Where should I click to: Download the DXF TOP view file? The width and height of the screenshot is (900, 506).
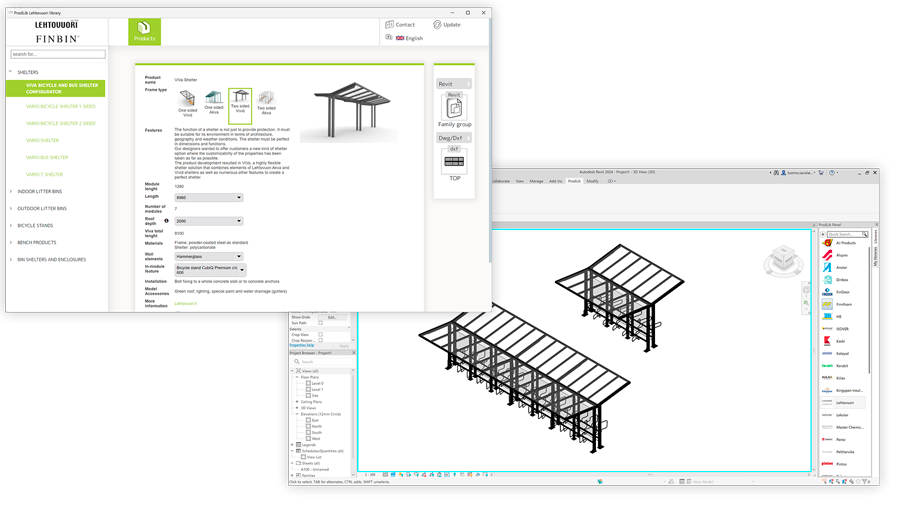(454, 163)
